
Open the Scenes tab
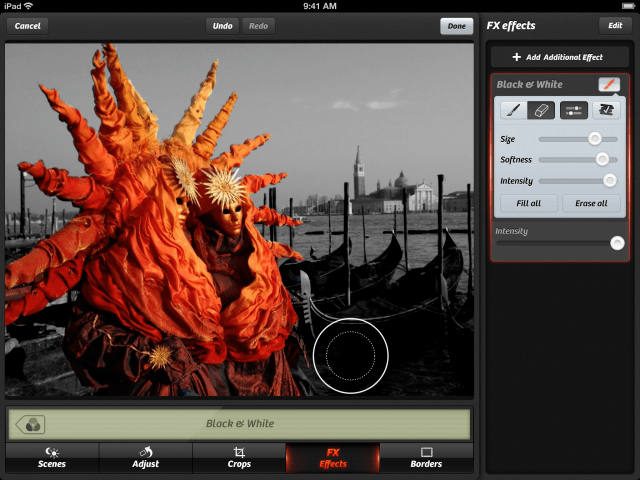(x=52, y=458)
